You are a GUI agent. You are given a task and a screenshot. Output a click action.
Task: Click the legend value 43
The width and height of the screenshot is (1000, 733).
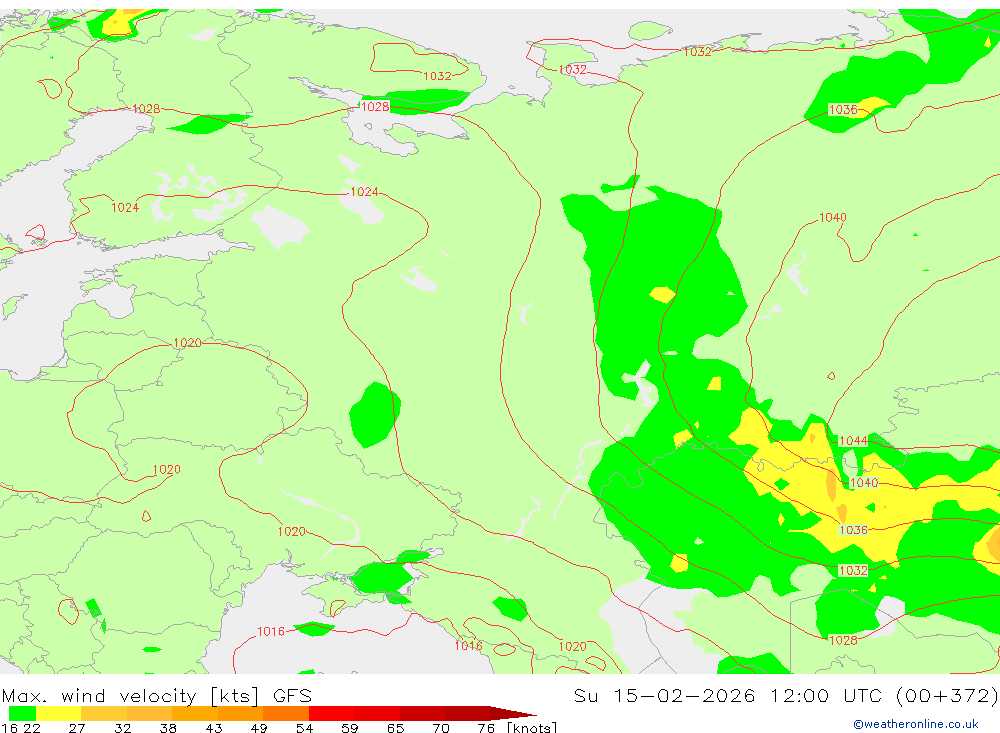coord(214,728)
